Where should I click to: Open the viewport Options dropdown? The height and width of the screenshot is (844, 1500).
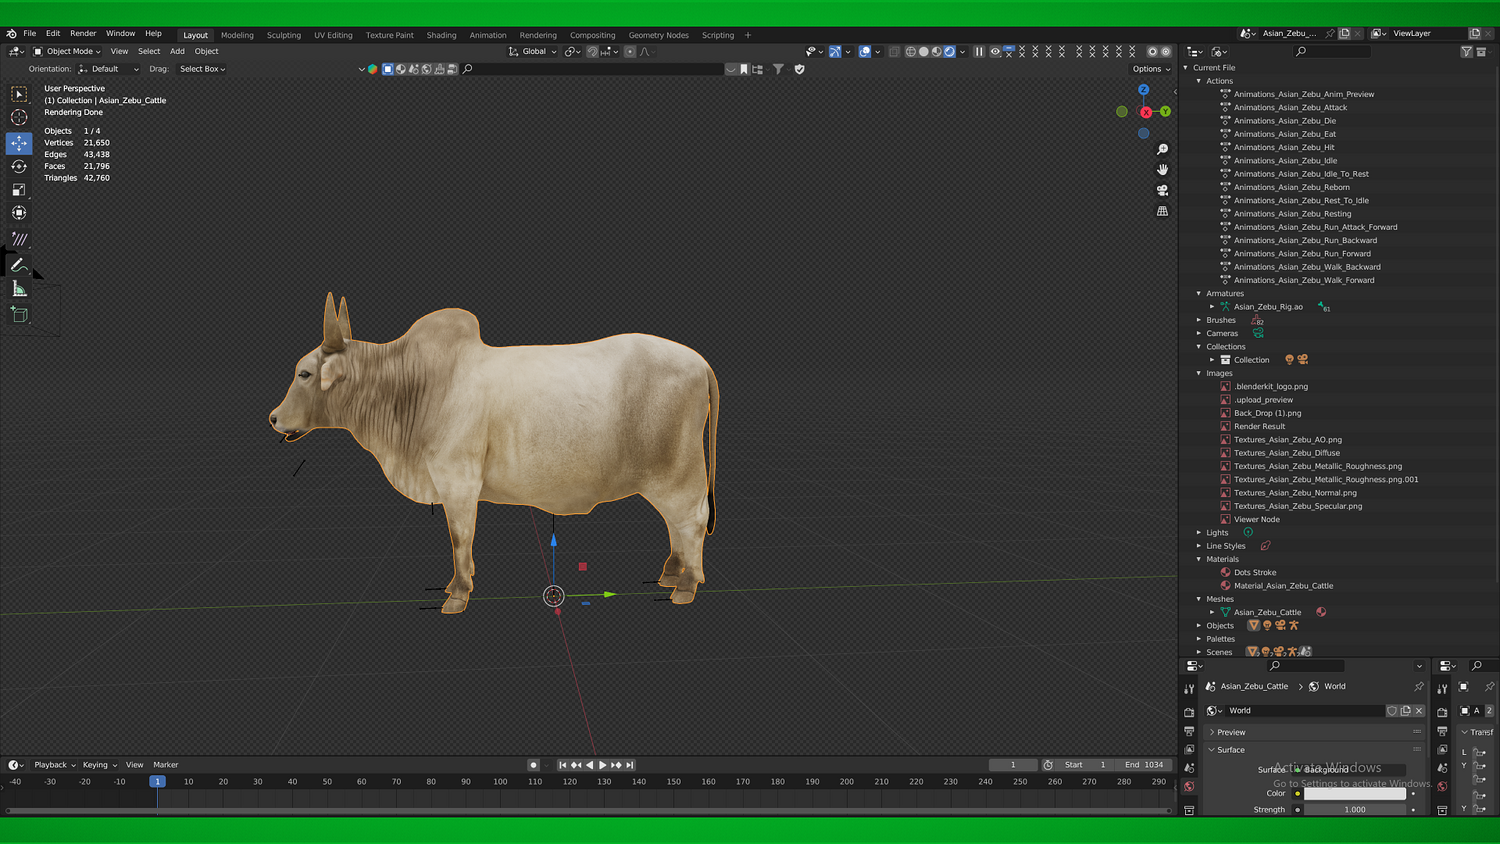(1151, 69)
